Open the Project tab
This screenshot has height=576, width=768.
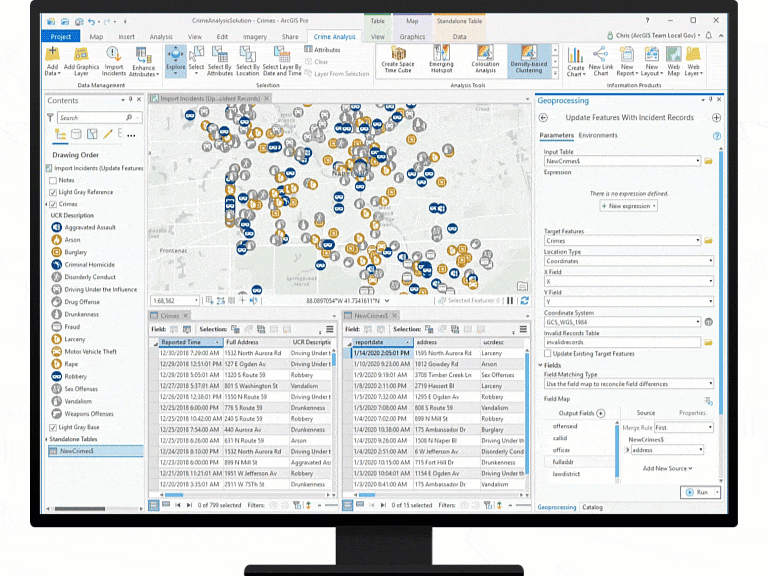pos(61,37)
